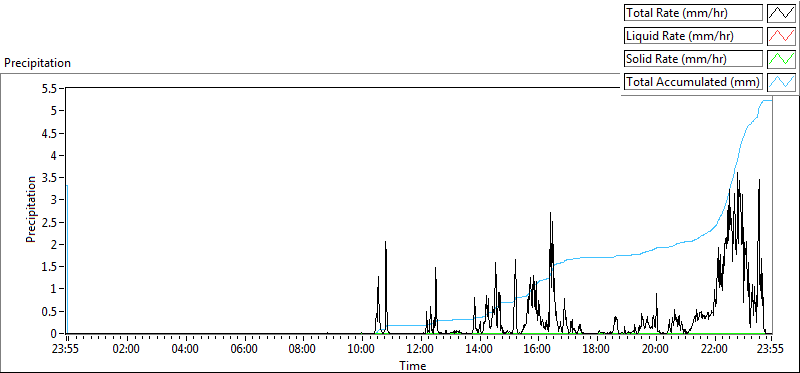
Task: Click the Time x-axis title
Action: click(412, 365)
